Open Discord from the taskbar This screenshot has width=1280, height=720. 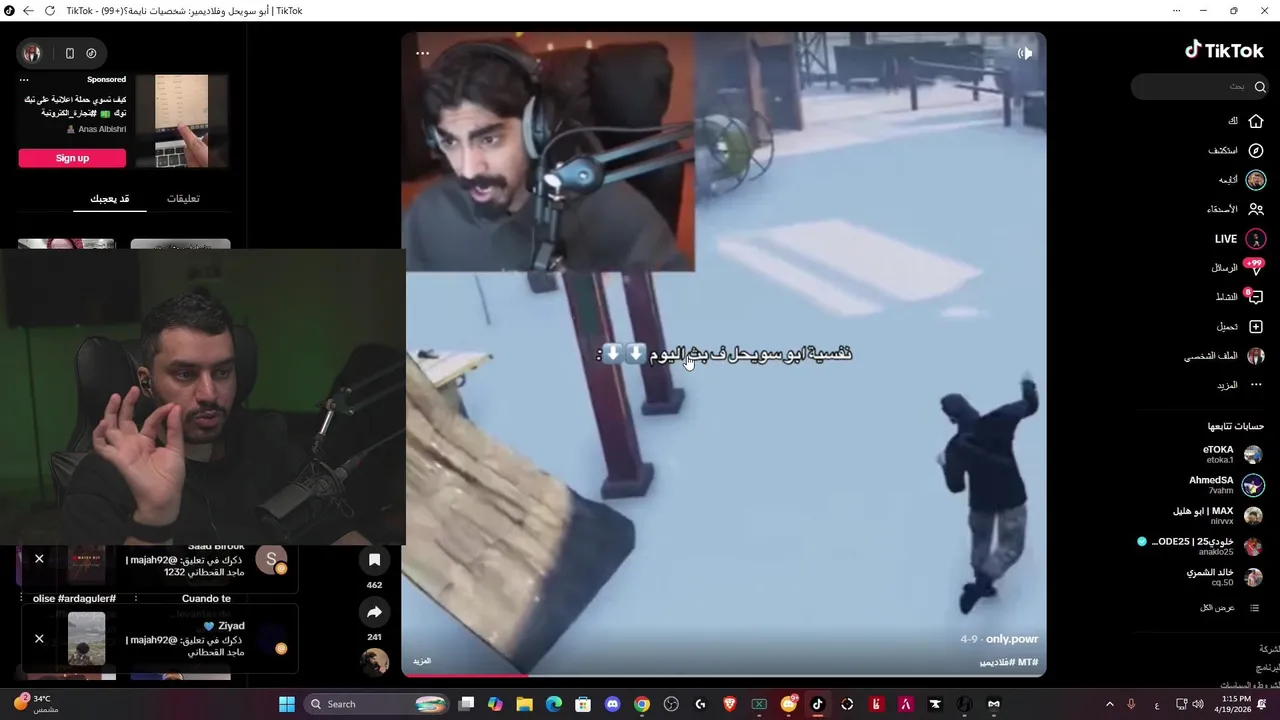click(612, 704)
